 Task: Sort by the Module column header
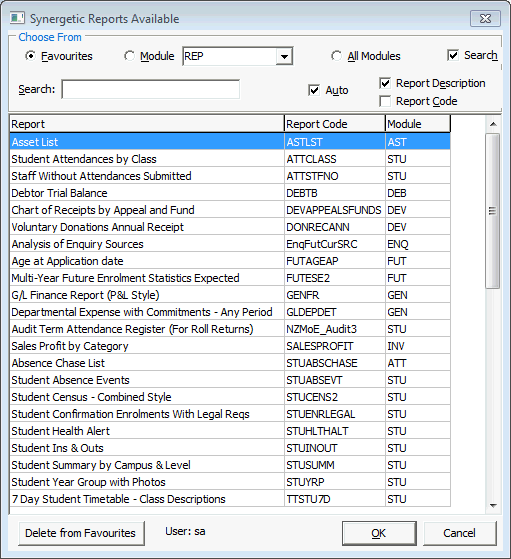(x=418, y=124)
